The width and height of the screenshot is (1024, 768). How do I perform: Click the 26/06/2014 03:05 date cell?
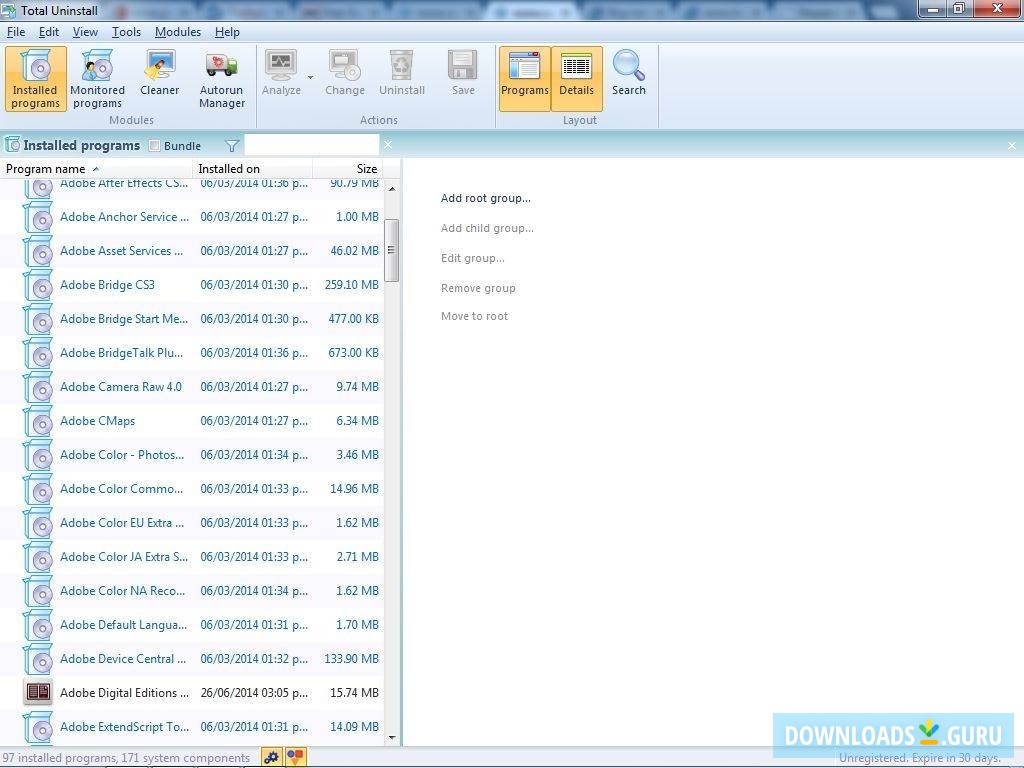coord(254,692)
